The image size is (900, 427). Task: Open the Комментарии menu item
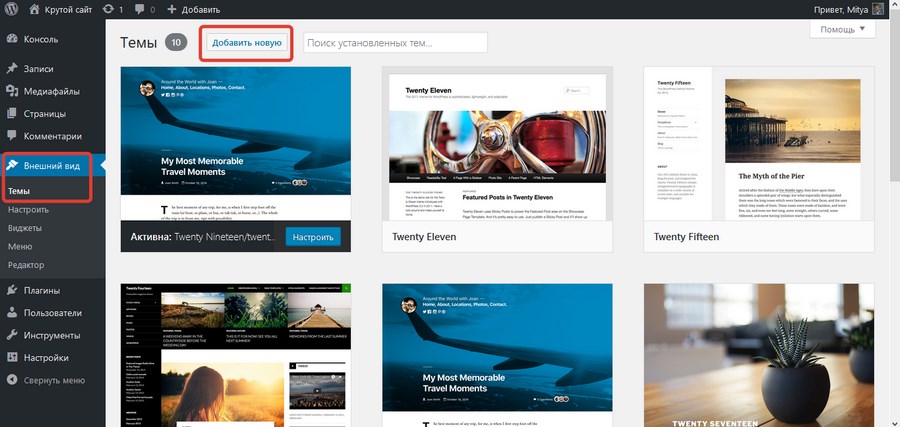click(x=53, y=136)
